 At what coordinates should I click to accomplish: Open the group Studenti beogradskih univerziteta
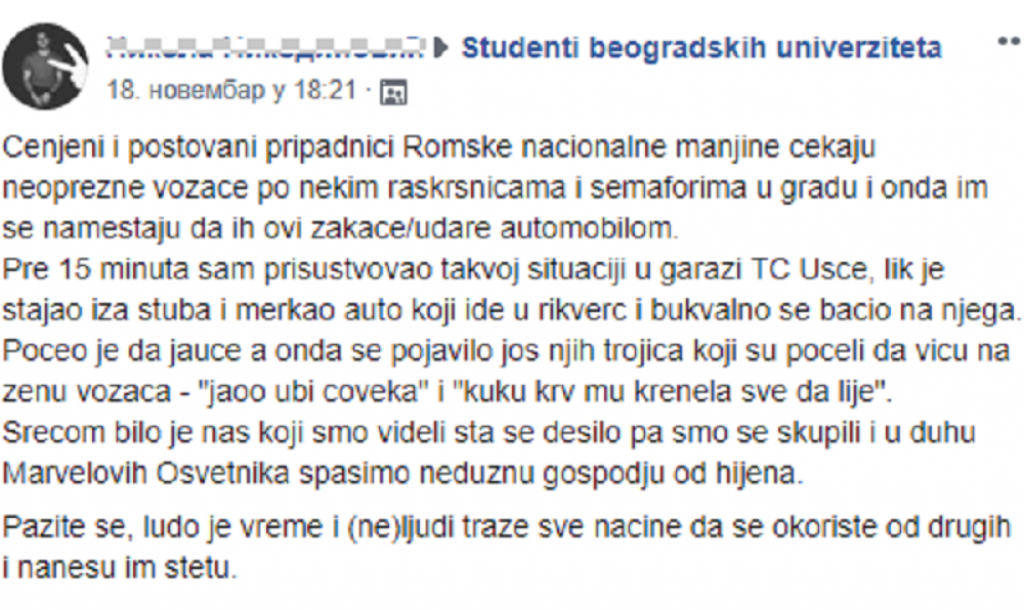(x=700, y=45)
